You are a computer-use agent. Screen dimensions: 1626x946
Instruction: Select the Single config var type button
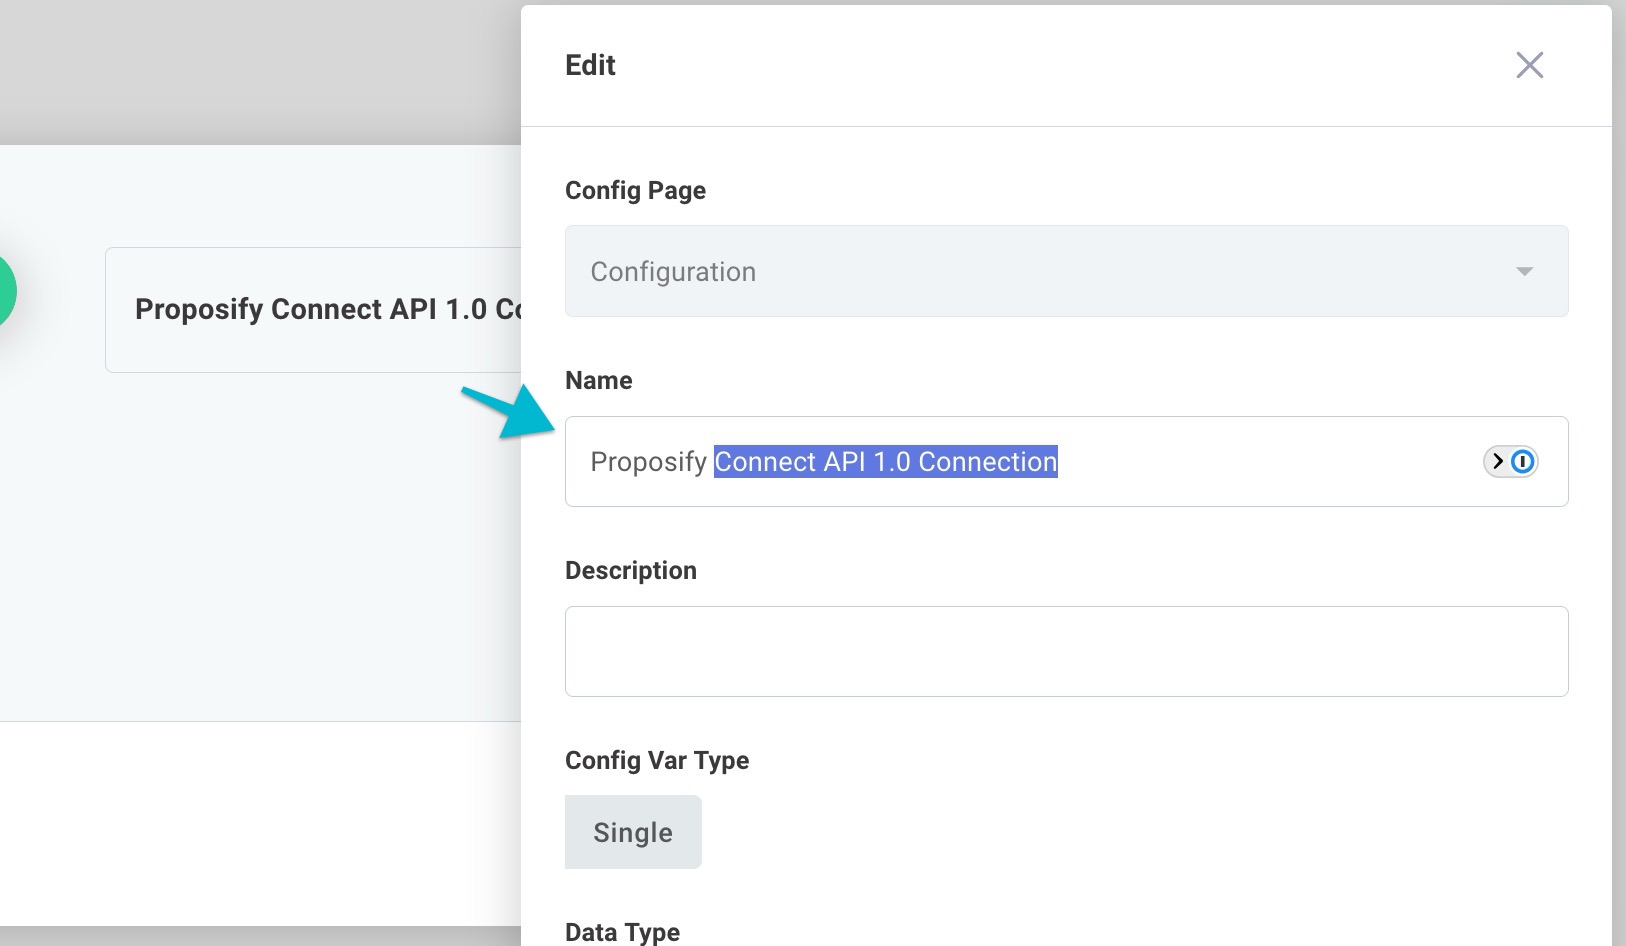[633, 832]
